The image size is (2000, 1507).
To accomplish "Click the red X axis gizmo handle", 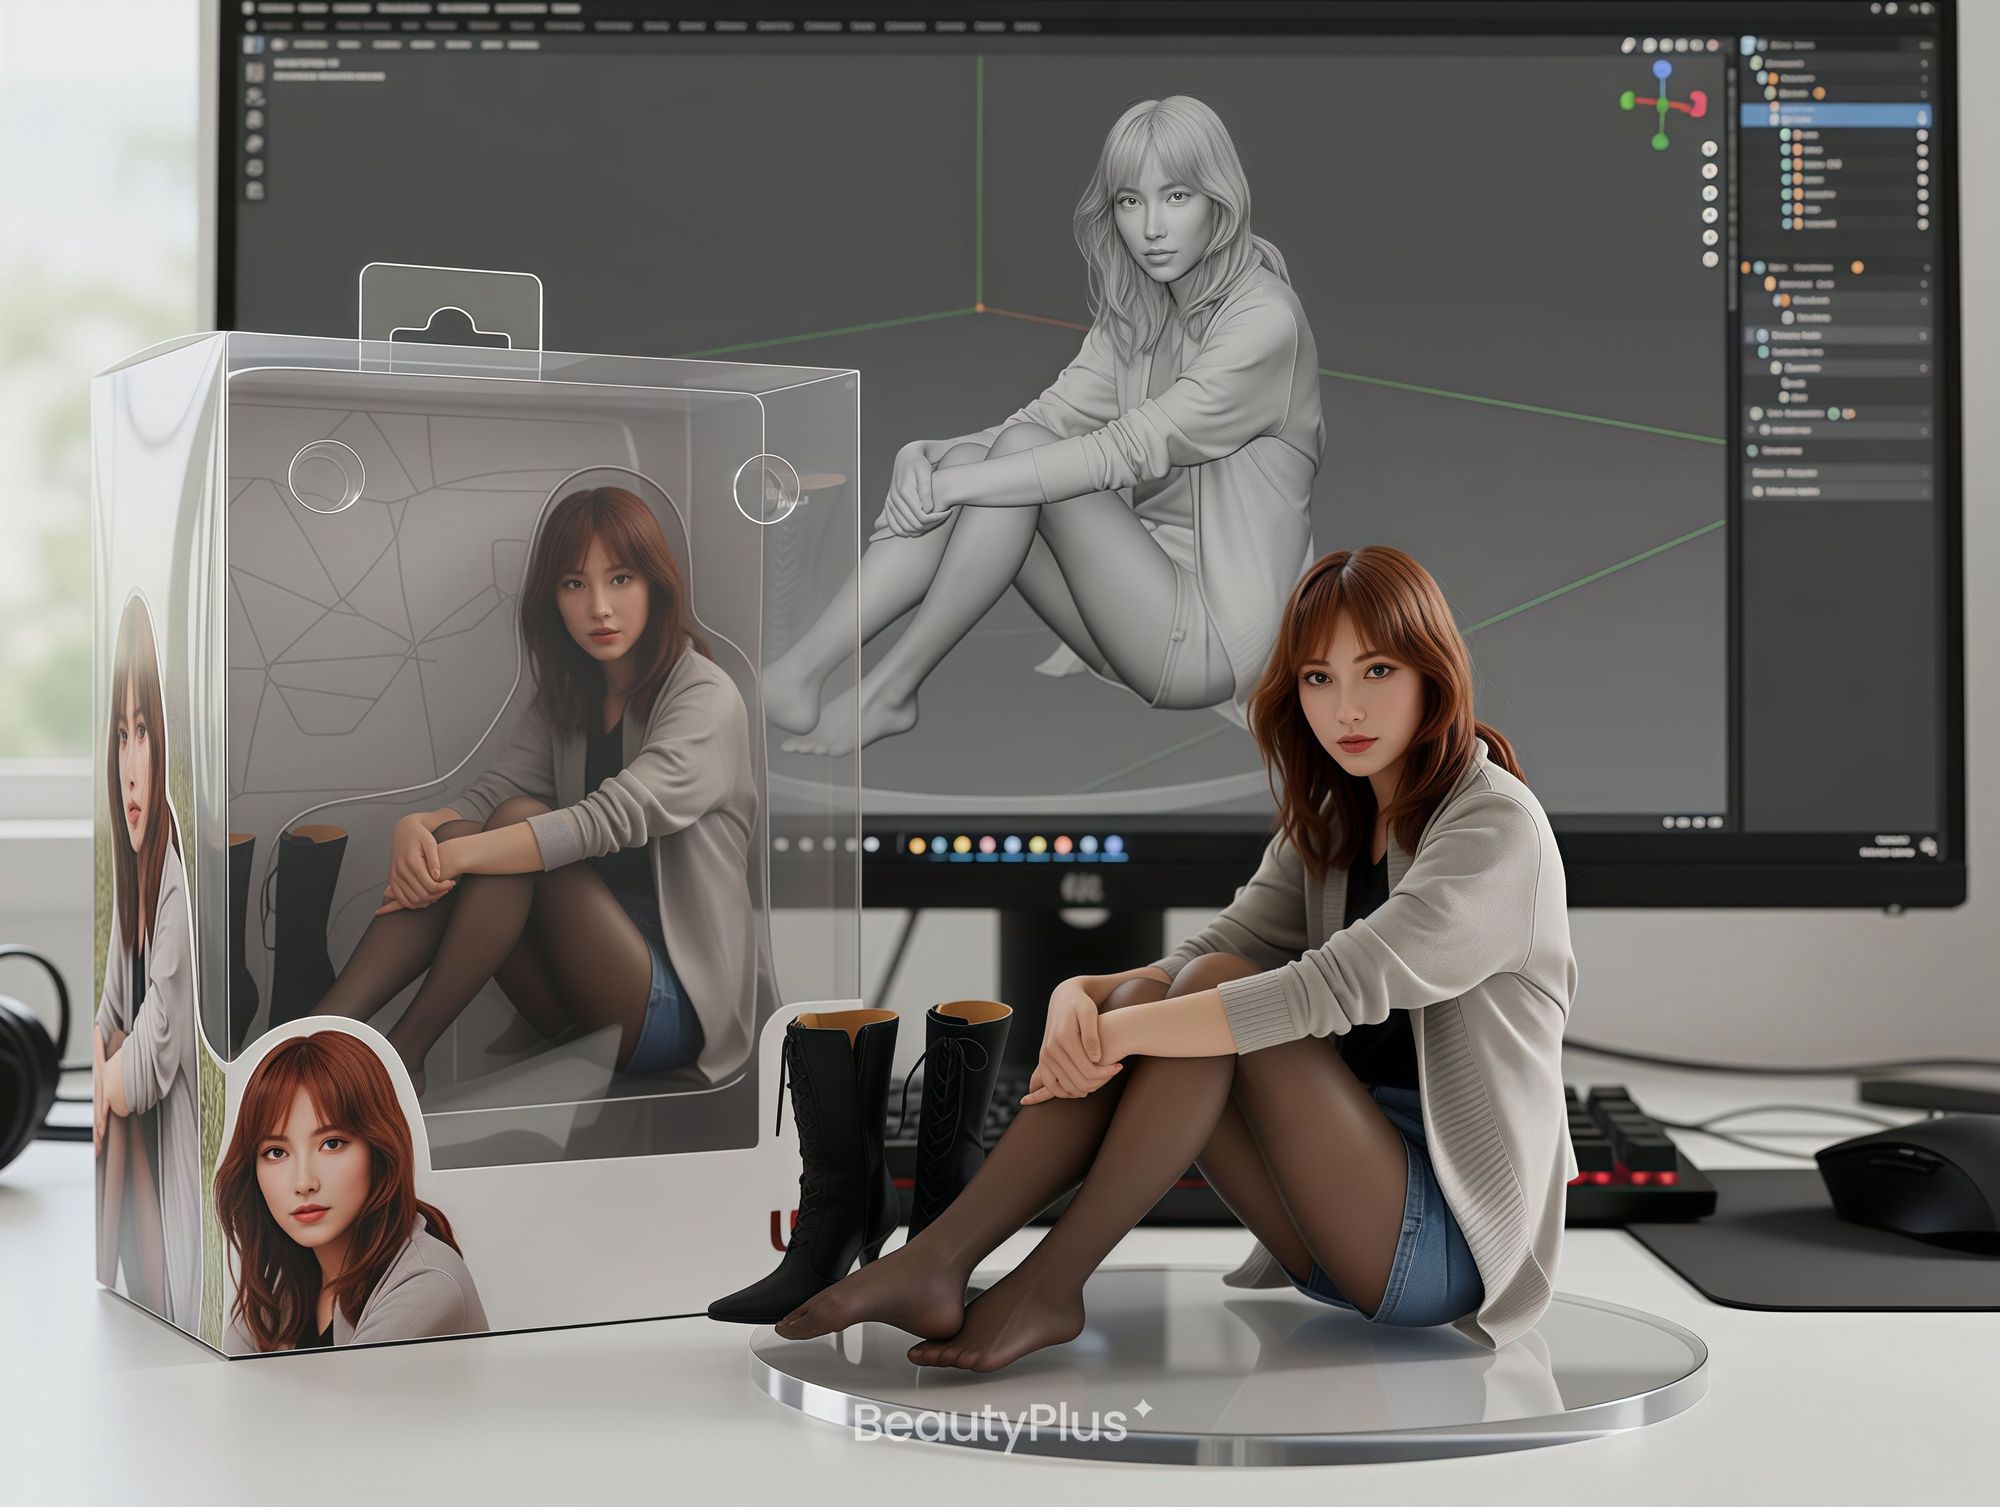I will click(1697, 104).
